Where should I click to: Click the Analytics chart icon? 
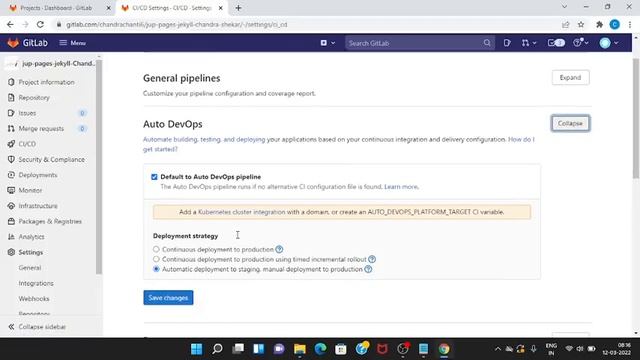tap(11, 237)
